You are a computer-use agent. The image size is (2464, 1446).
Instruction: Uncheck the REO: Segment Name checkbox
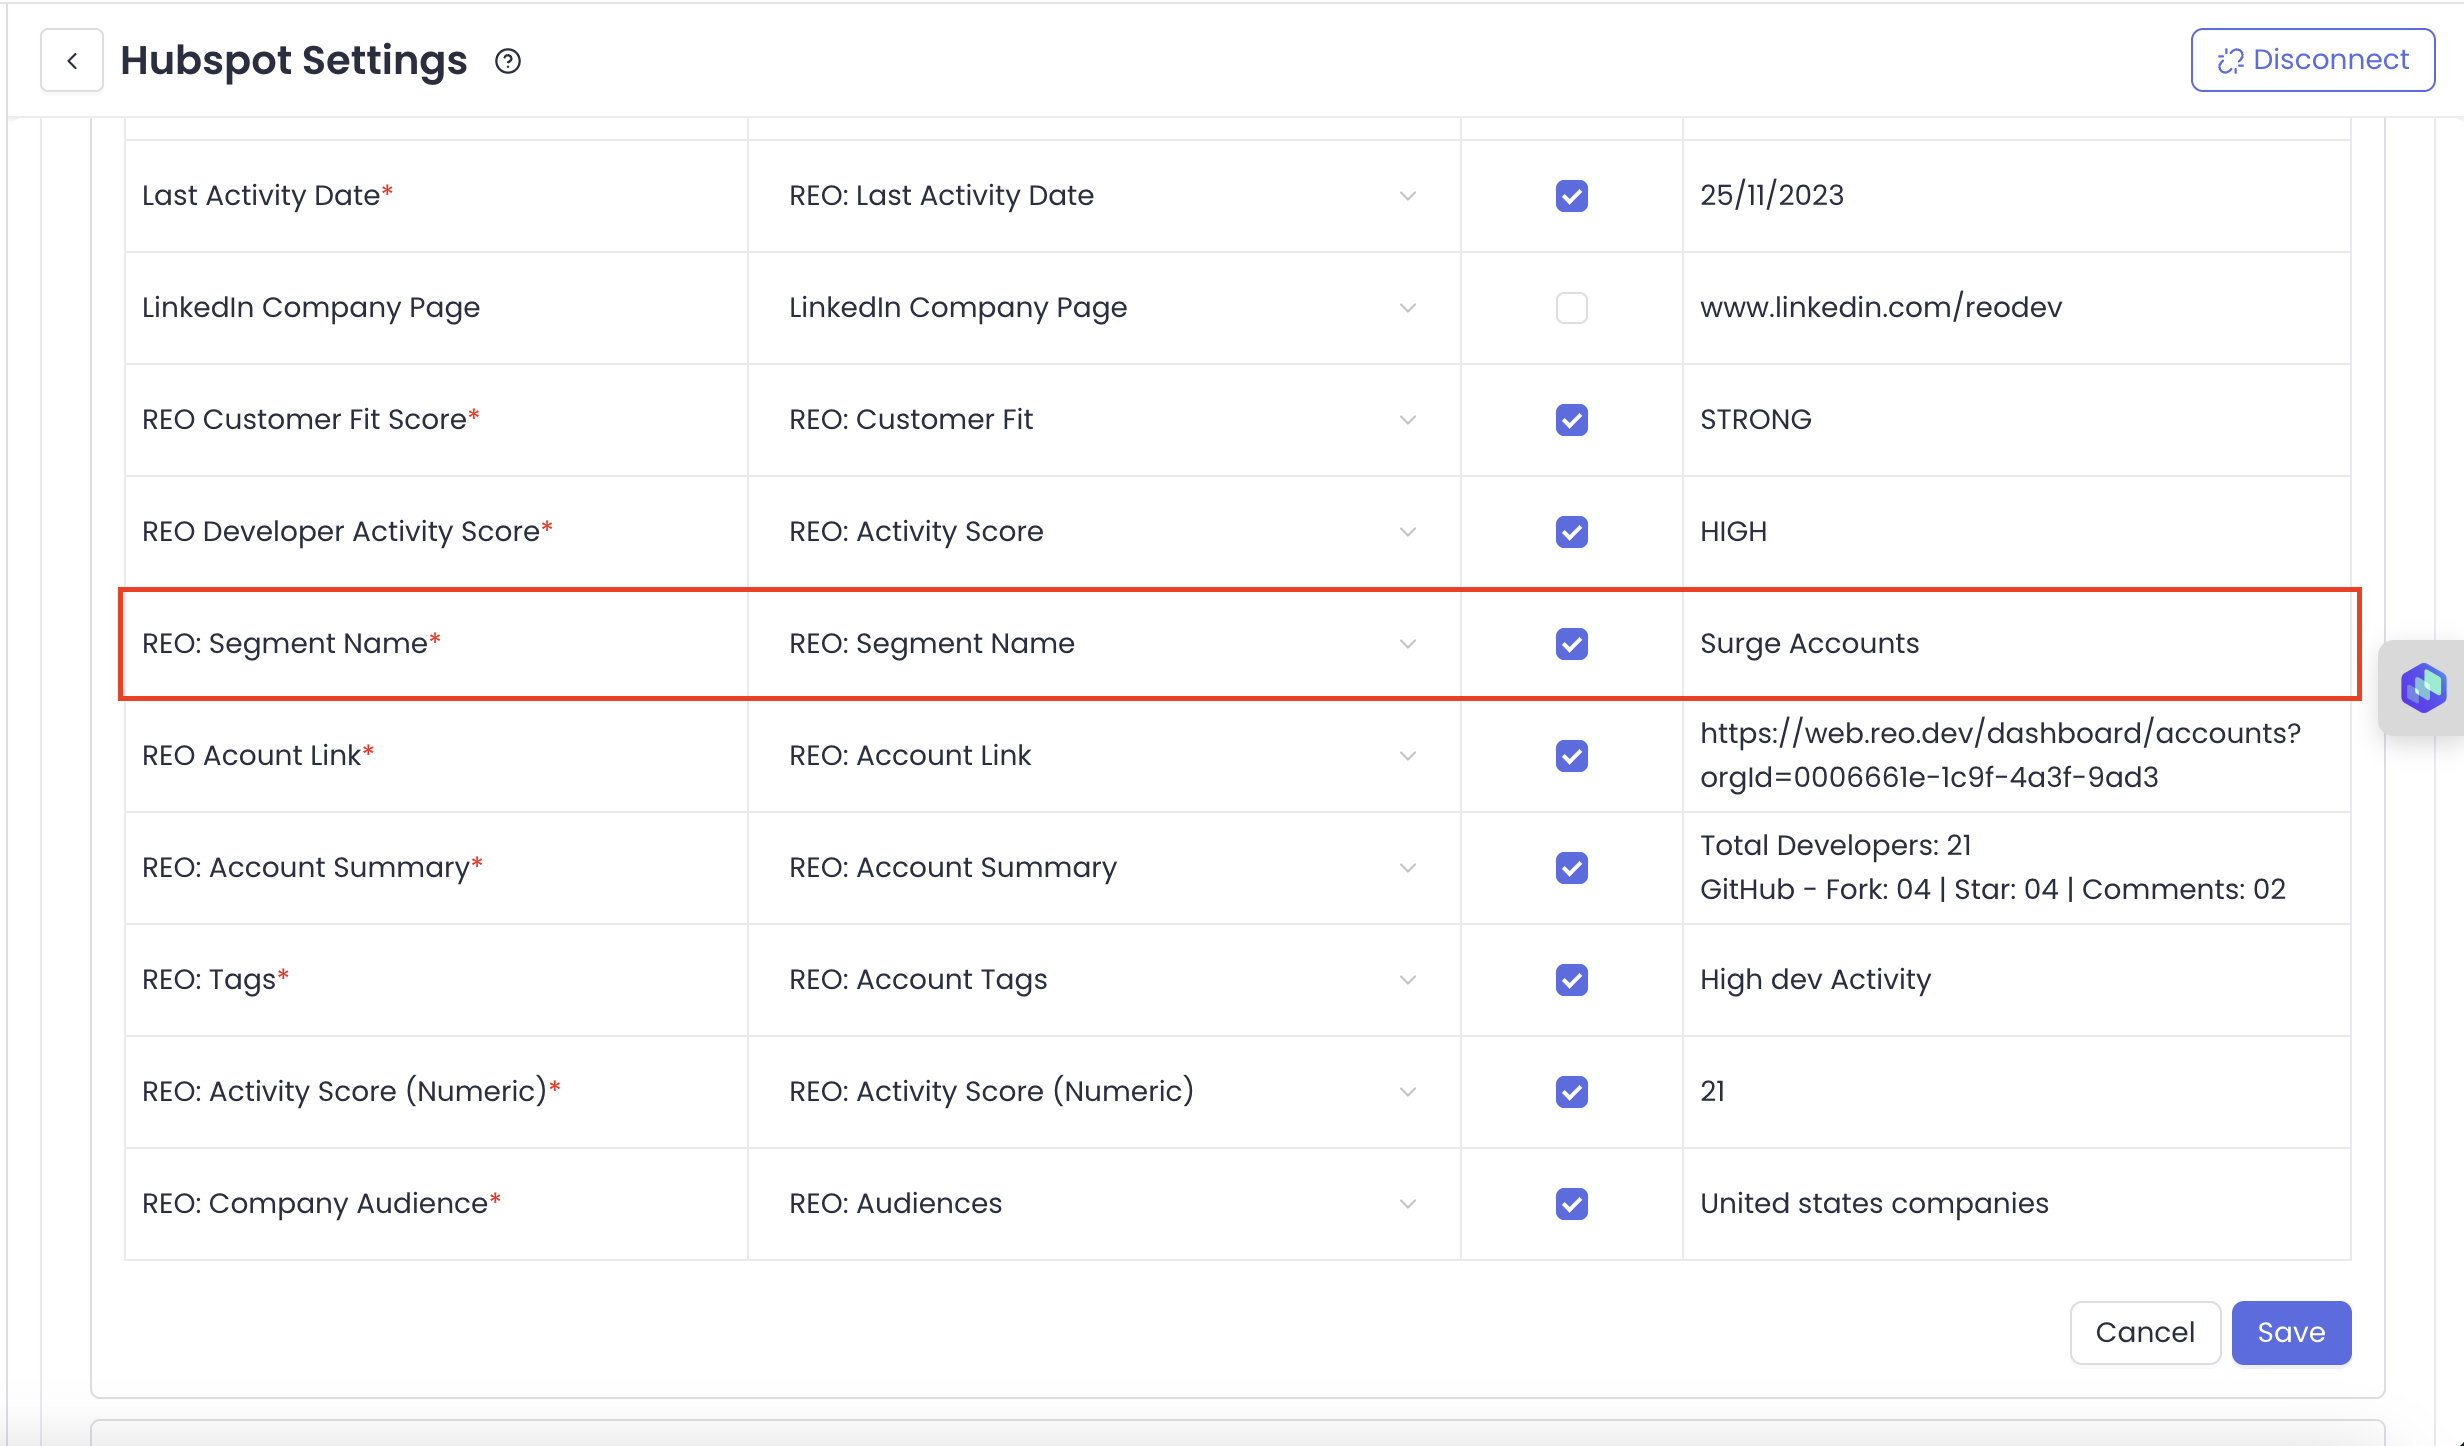tap(1571, 644)
